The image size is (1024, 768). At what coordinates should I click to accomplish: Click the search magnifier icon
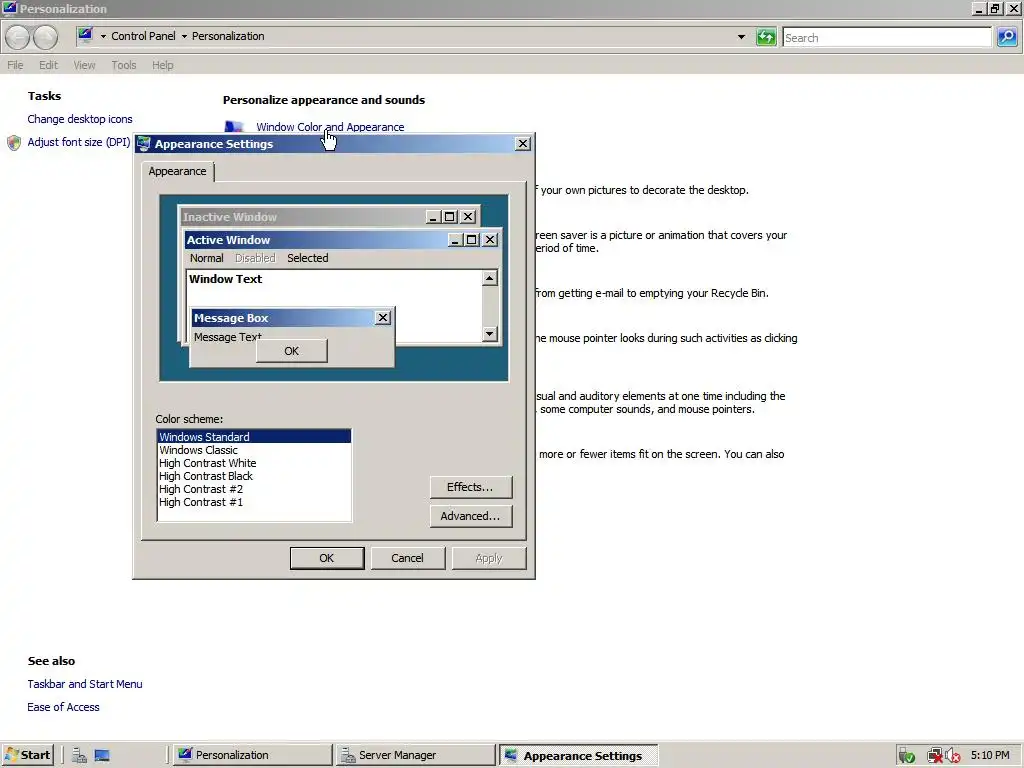(x=1007, y=37)
